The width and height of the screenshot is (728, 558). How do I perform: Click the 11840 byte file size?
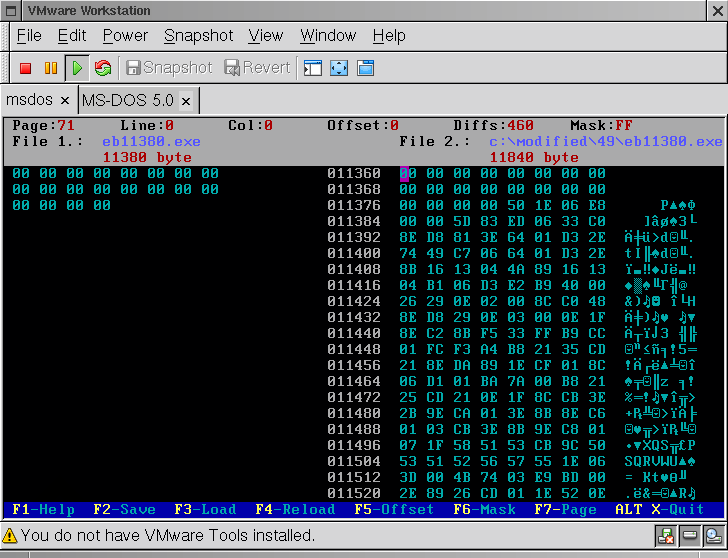pyautogui.click(x=534, y=157)
